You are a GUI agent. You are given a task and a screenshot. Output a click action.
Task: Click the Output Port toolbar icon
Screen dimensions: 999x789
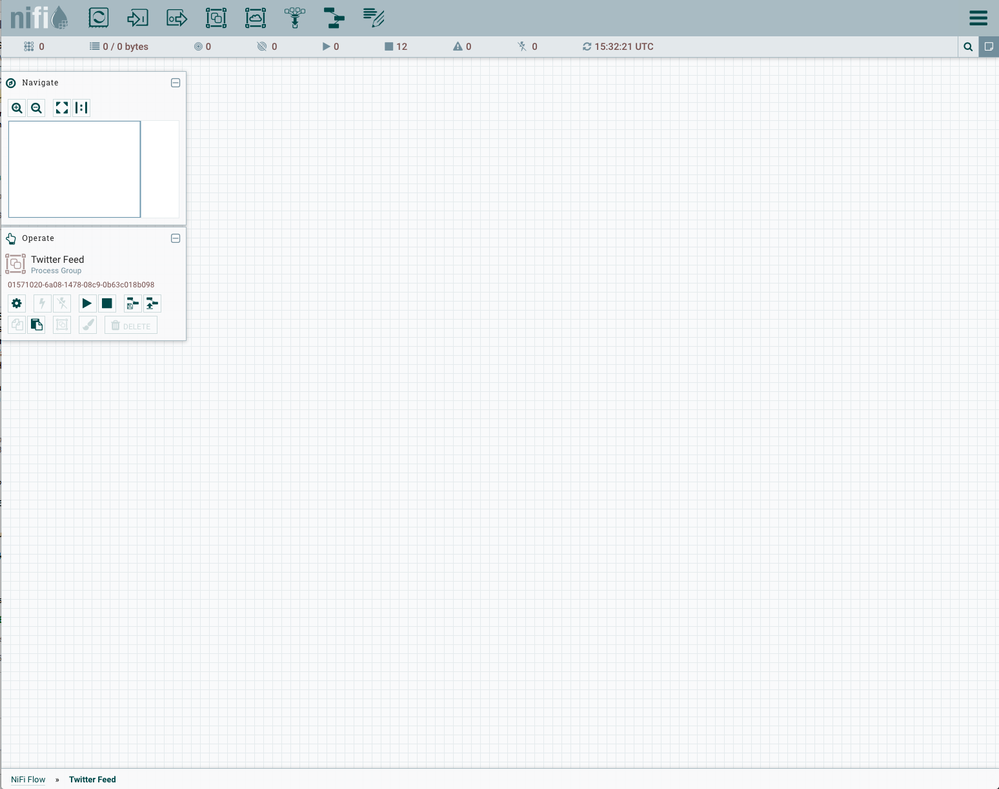click(177, 17)
